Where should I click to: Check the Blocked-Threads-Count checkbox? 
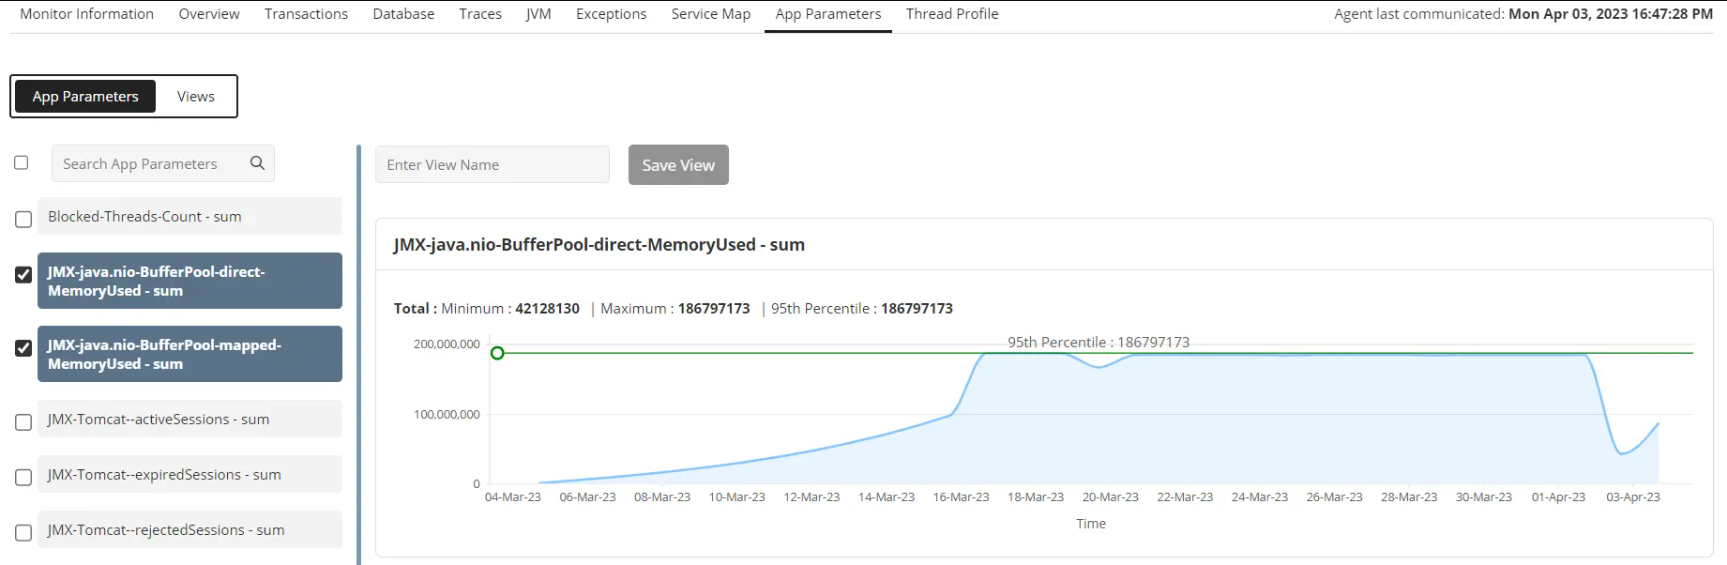click(x=23, y=219)
